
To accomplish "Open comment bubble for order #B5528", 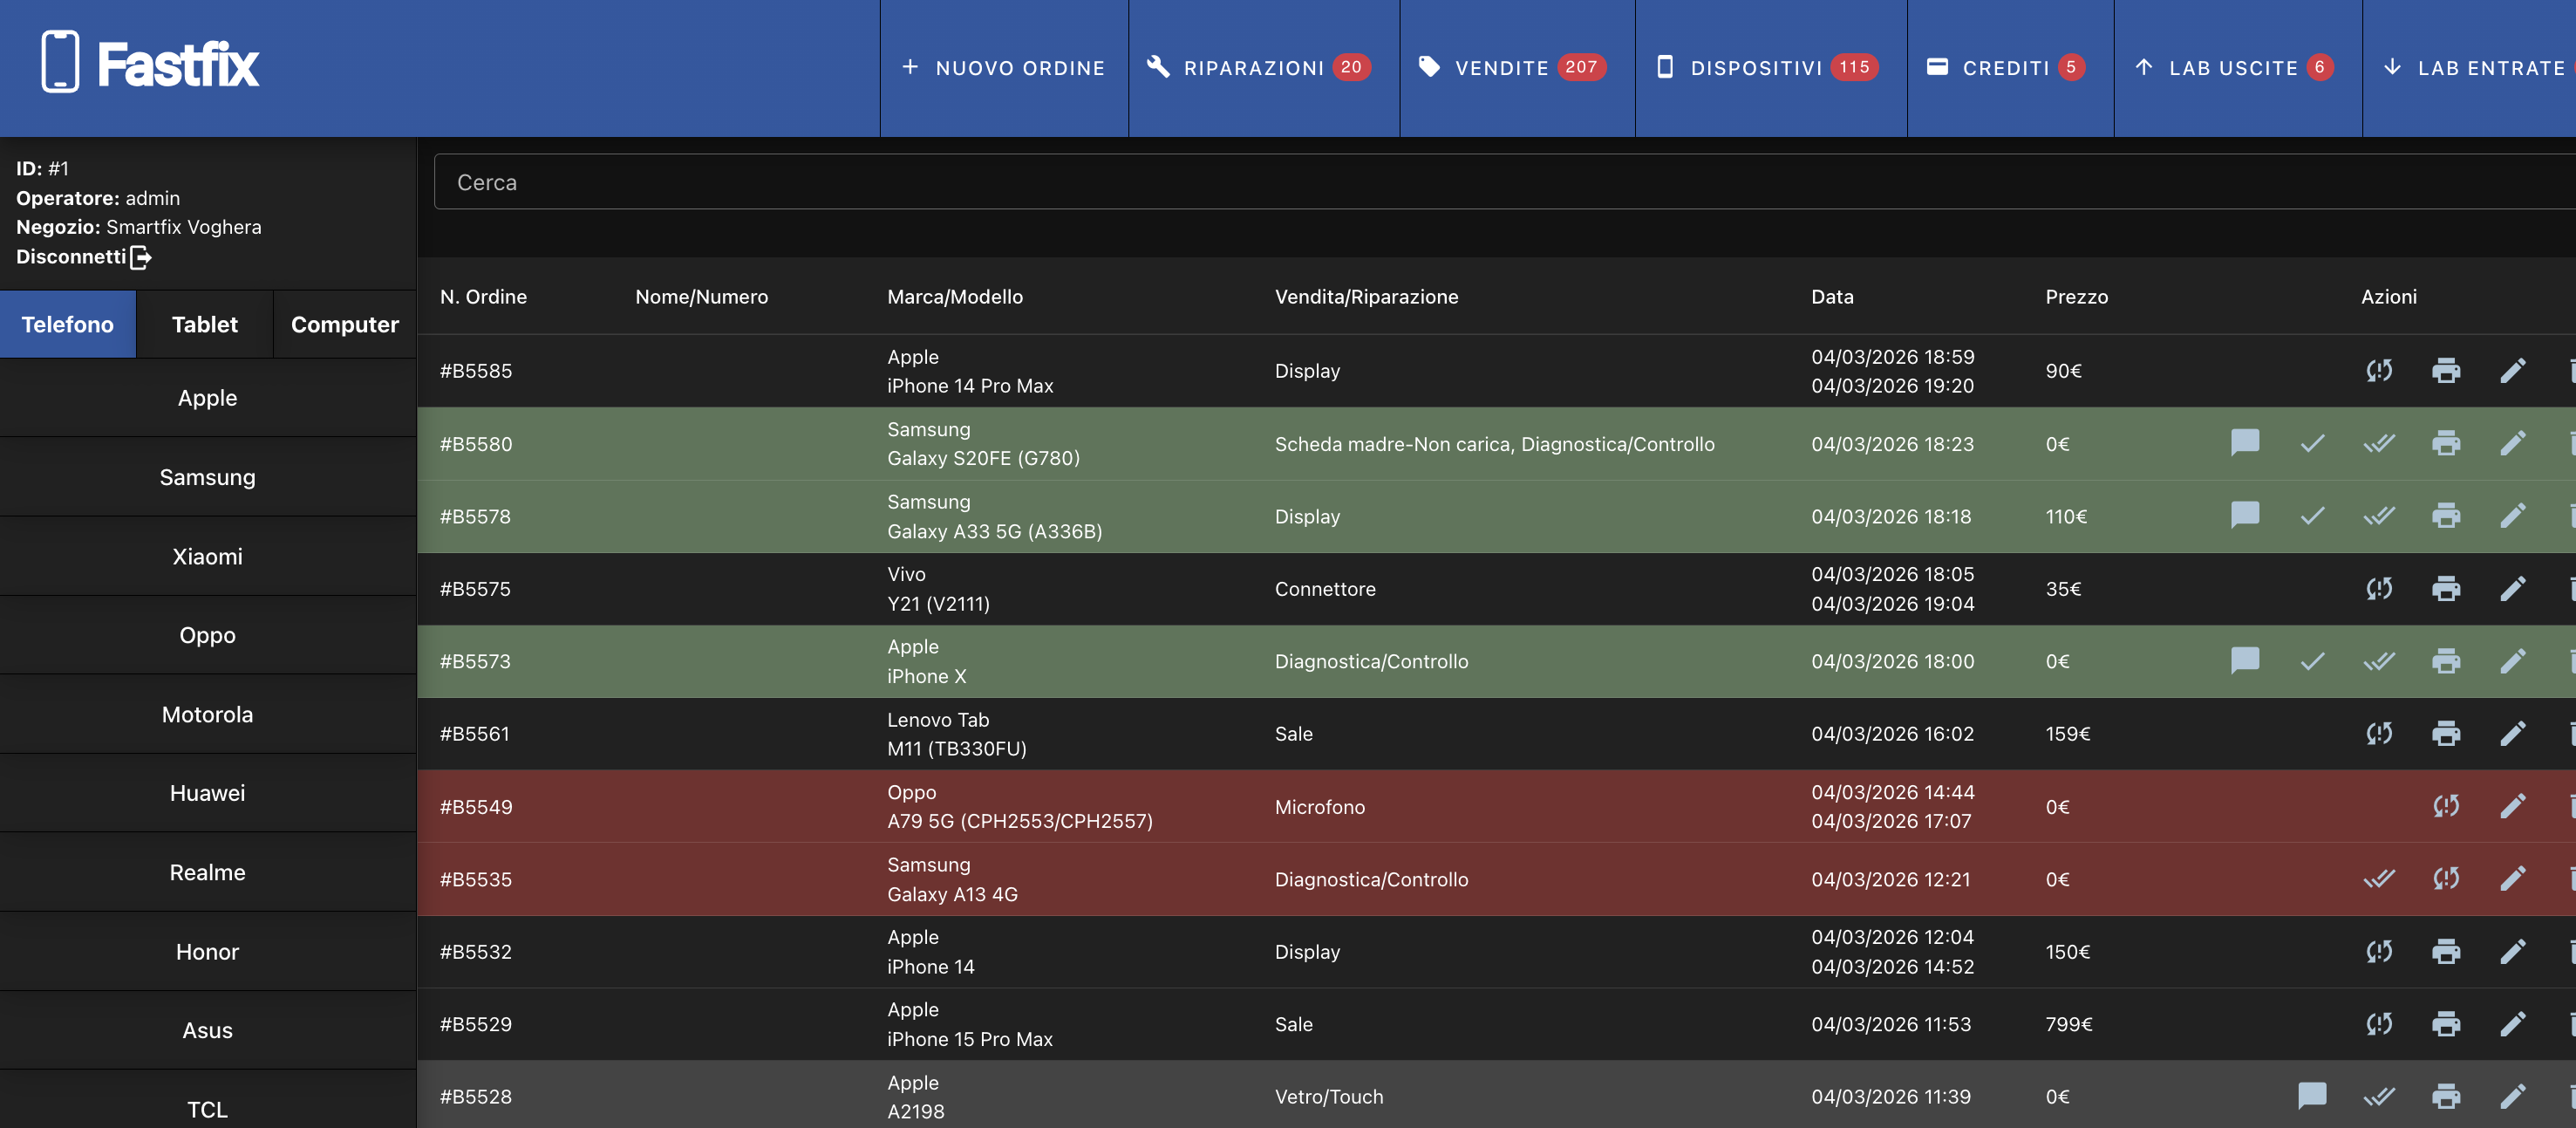I will coord(2312,1096).
